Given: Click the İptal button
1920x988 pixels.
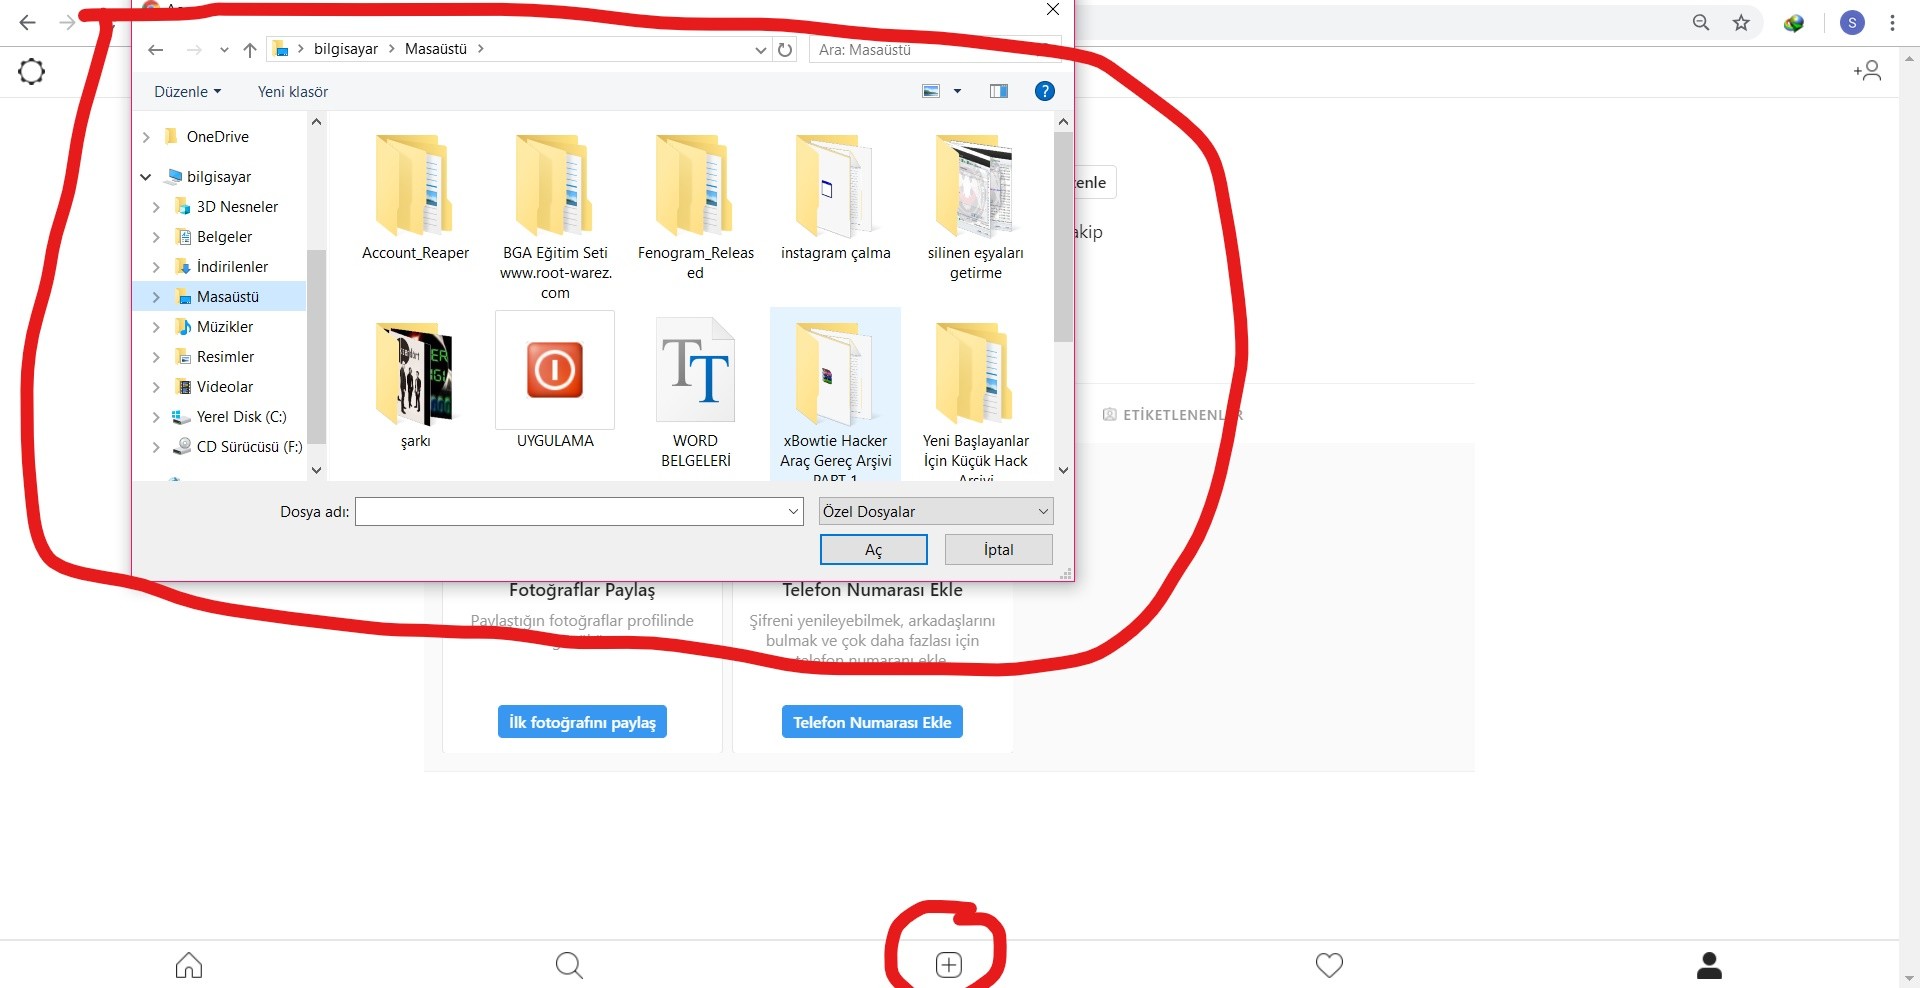Looking at the screenshot, I should click(x=999, y=550).
